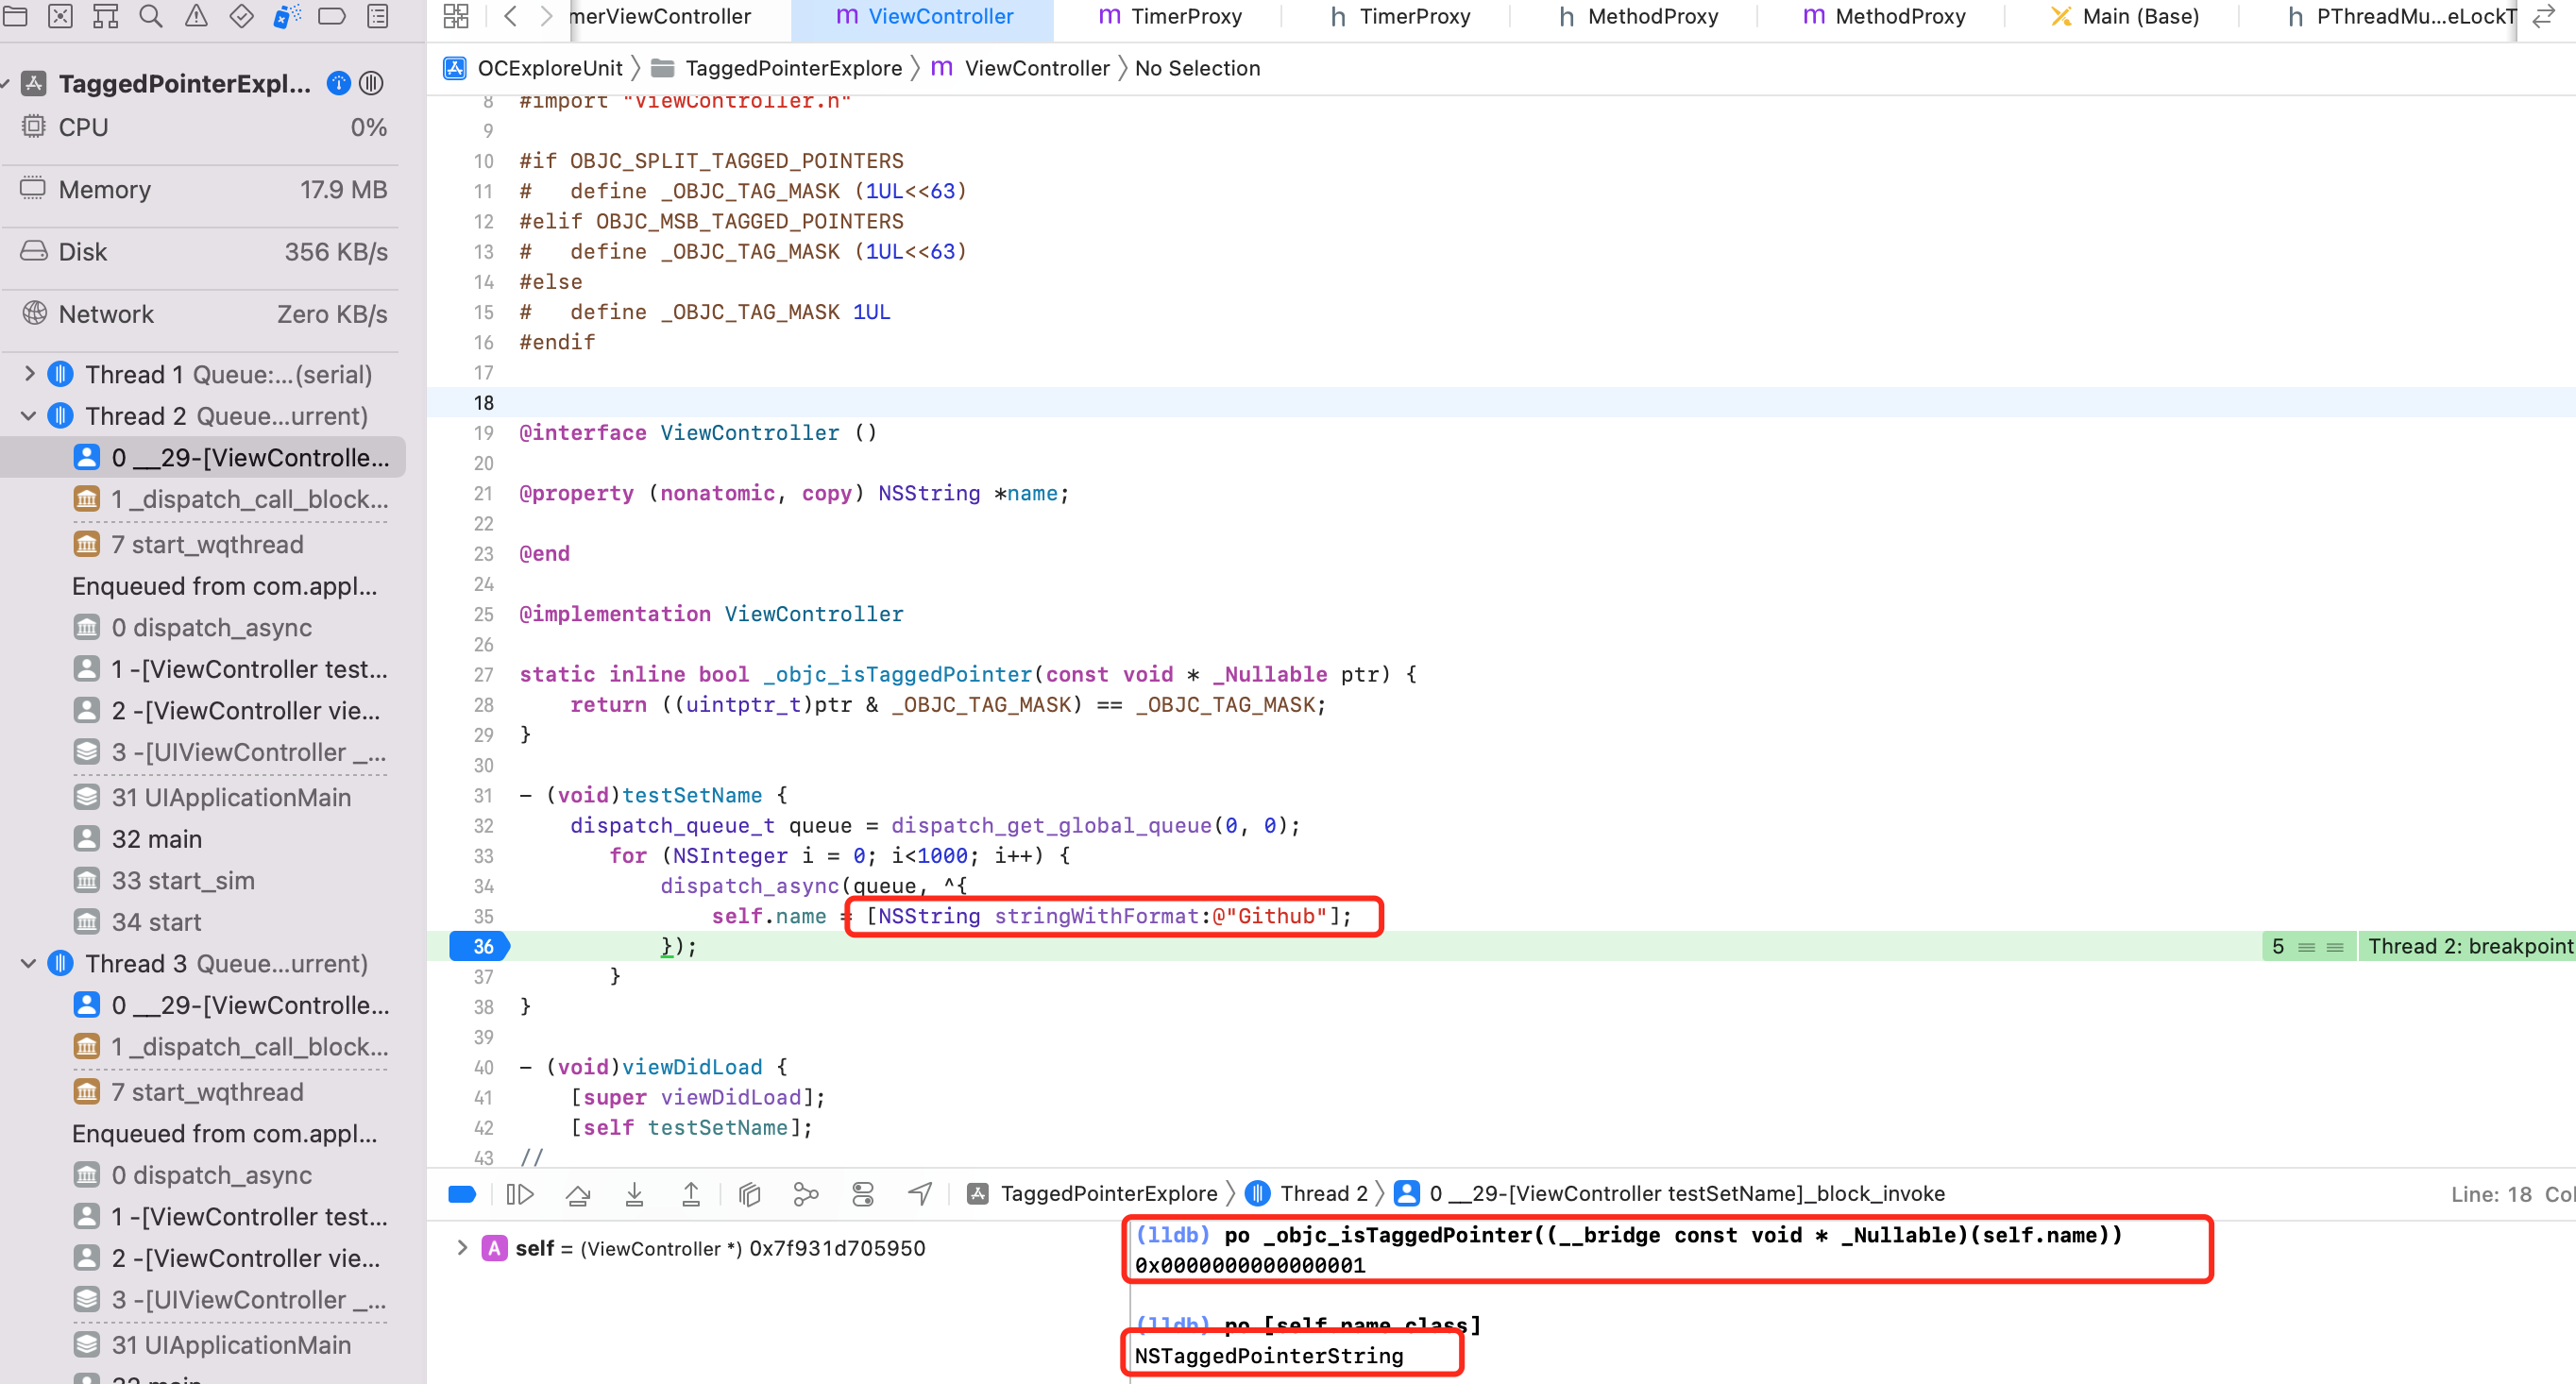Open the Debug Memory Graph icon
The image size is (2576, 1384).
tap(806, 1194)
